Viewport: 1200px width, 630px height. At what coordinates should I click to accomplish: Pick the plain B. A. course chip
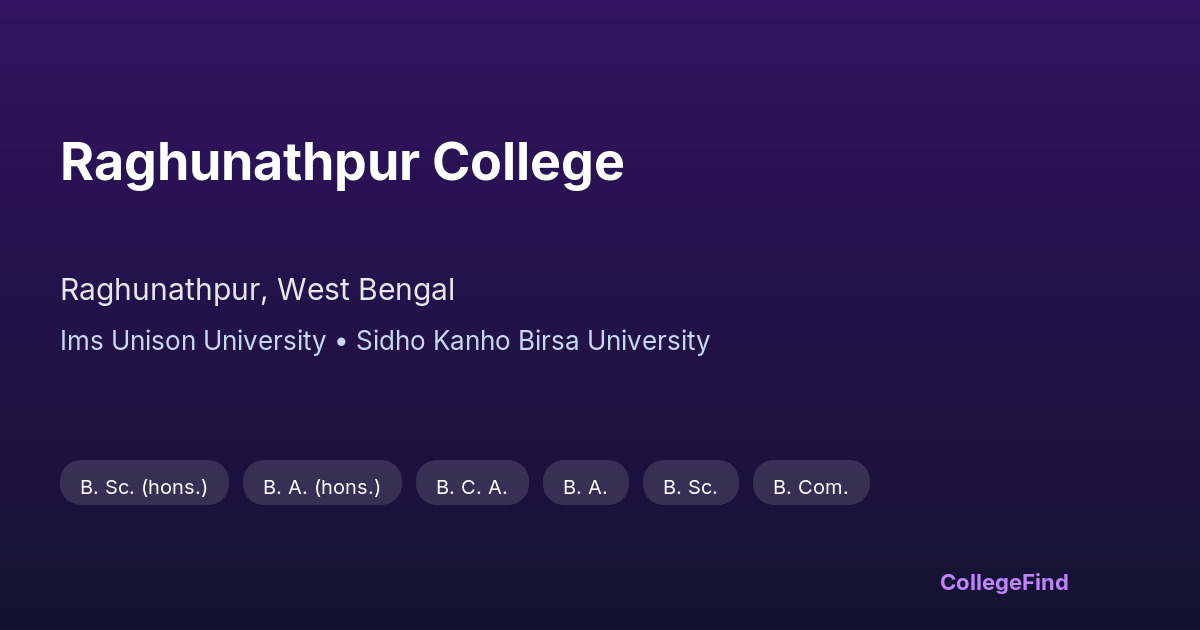click(585, 487)
